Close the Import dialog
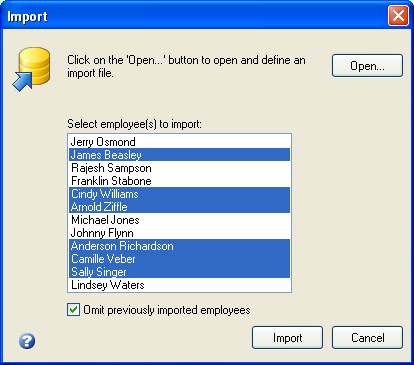The height and width of the screenshot is (365, 414). pyautogui.click(x=398, y=15)
